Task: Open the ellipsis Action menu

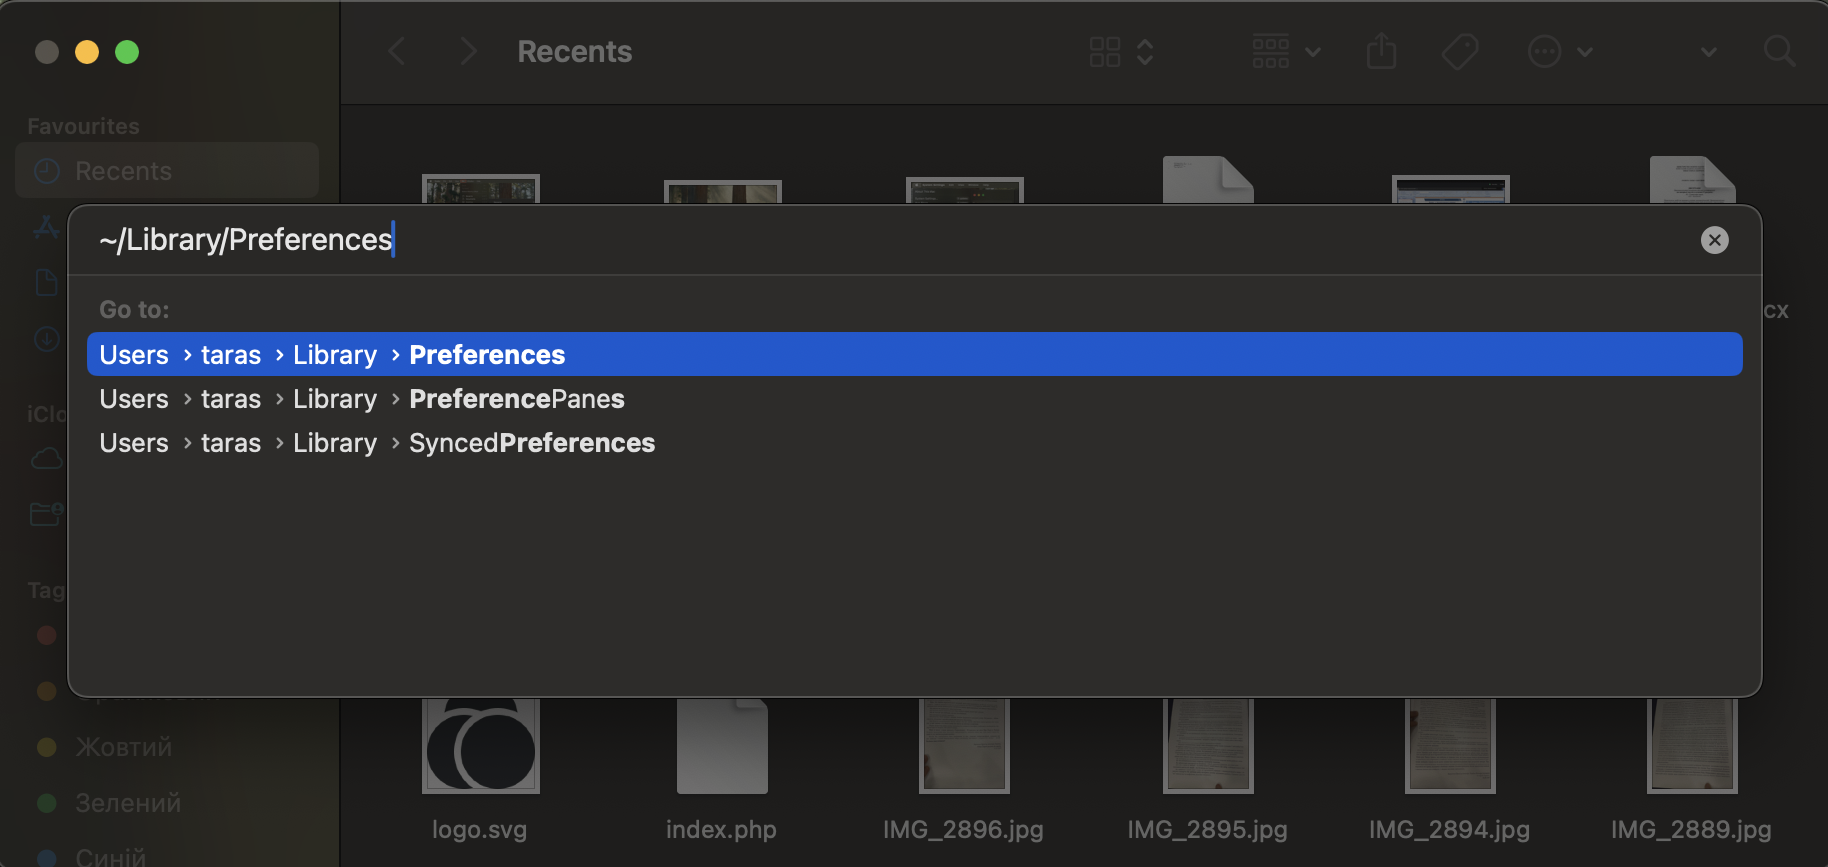Action: [x=1544, y=51]
